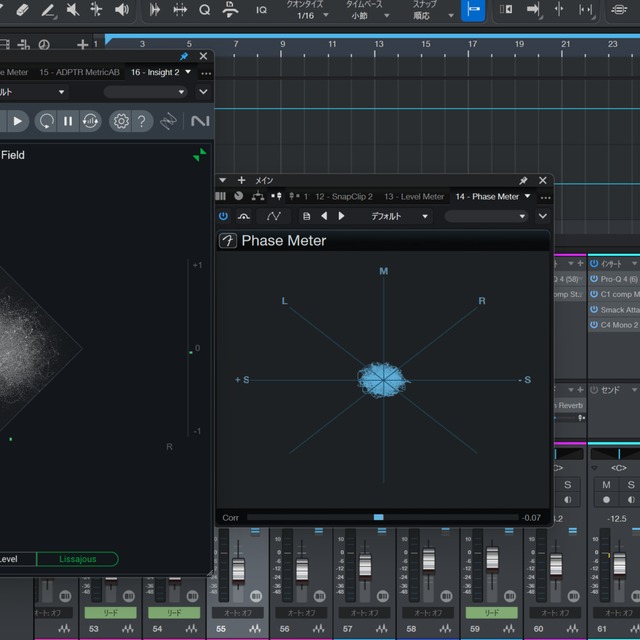Open Insight 2 settings gear
This screenshot has width=640, height=640.
click(x=121, y=121)
